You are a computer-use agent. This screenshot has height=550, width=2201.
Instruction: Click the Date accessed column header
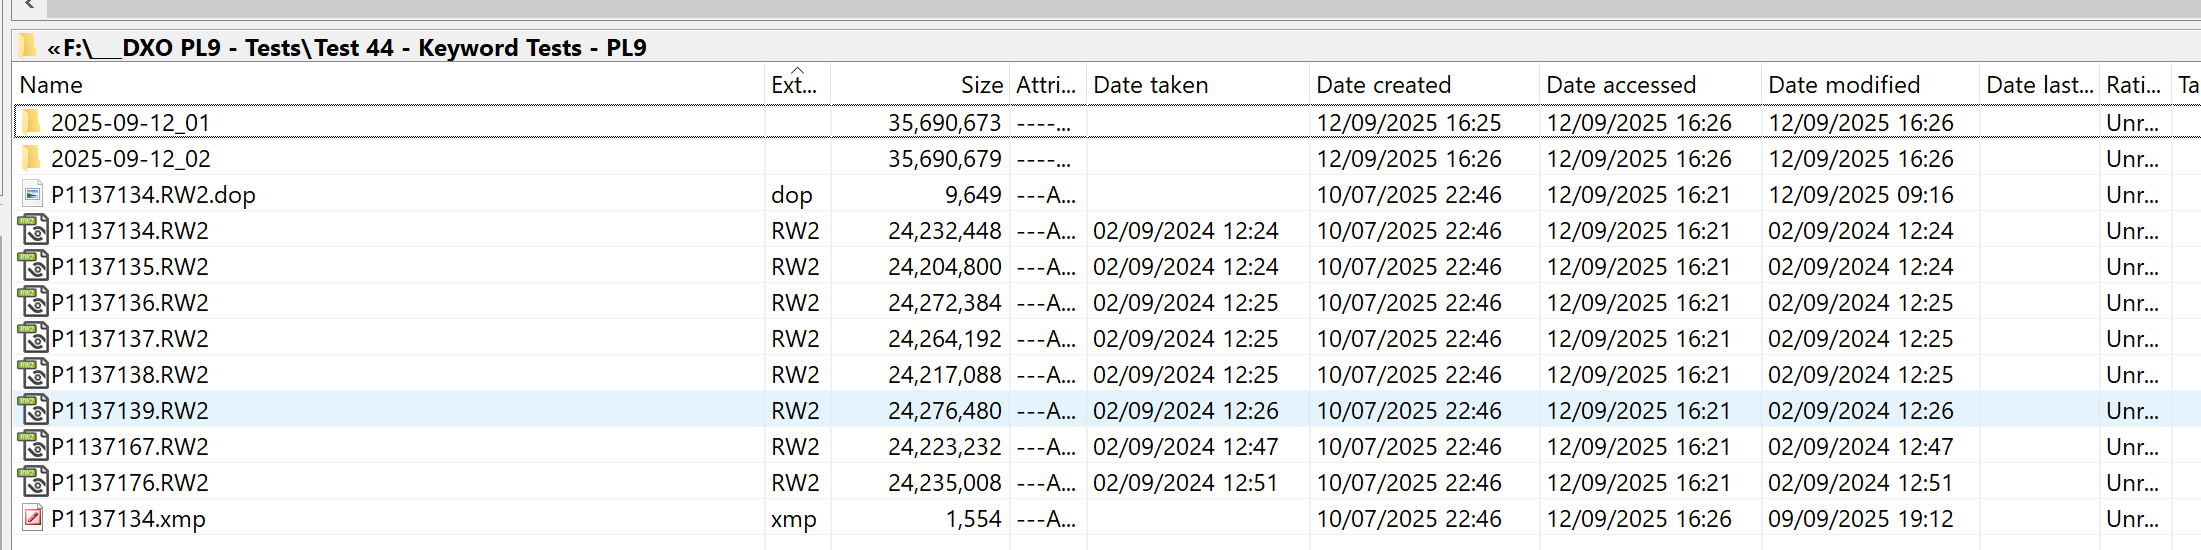point(1620,86)
